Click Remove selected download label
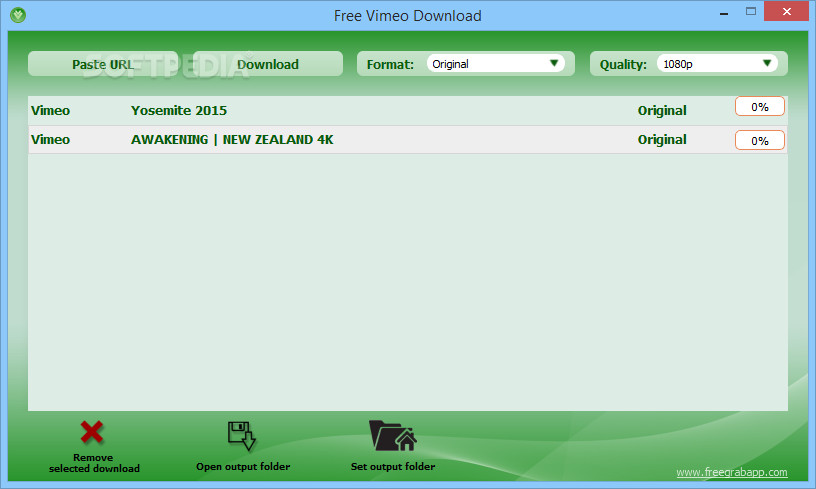The image size is (816, 489). [x=94, y=462]
